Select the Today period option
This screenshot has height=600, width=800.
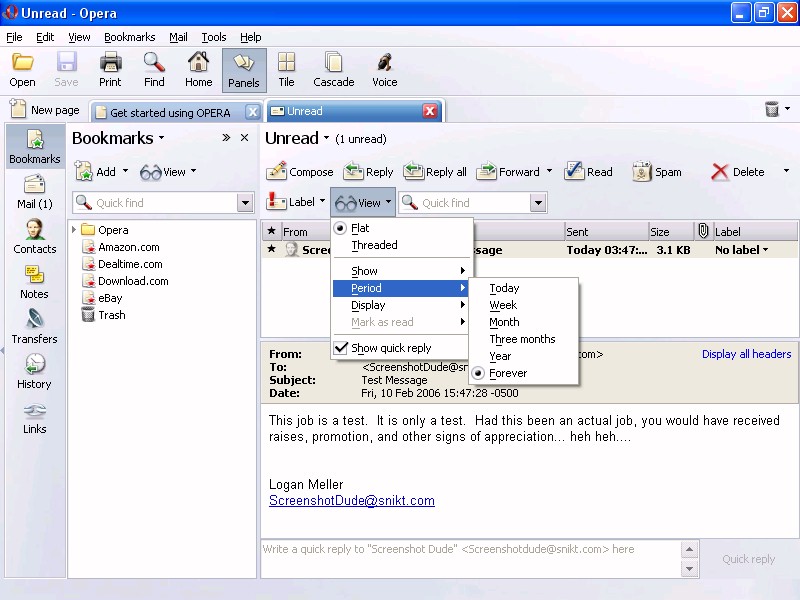[x=504, y=288]
